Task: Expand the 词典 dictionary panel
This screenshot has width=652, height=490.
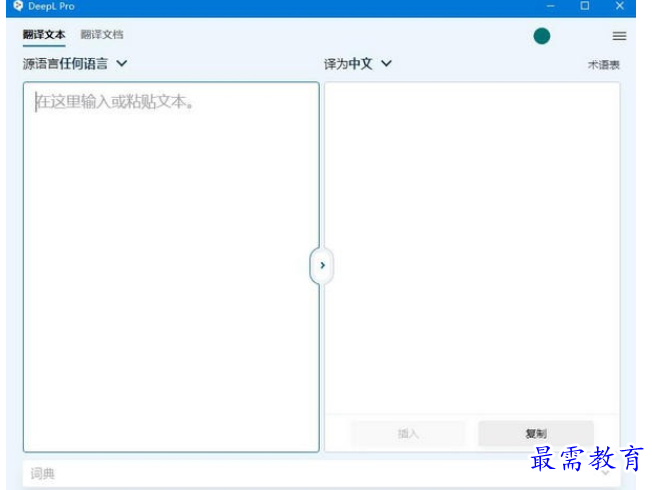Action: click(x=321, y=473)
